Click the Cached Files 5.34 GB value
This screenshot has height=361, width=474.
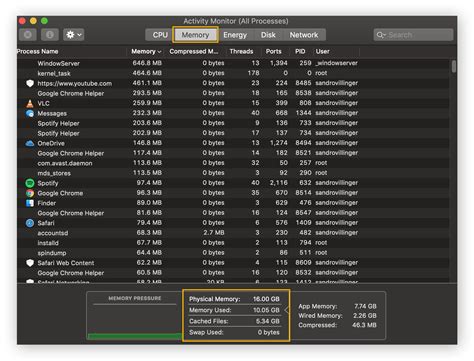267,321
